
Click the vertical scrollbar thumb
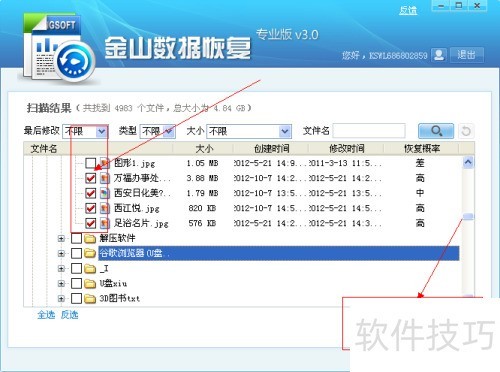point(468,217)
